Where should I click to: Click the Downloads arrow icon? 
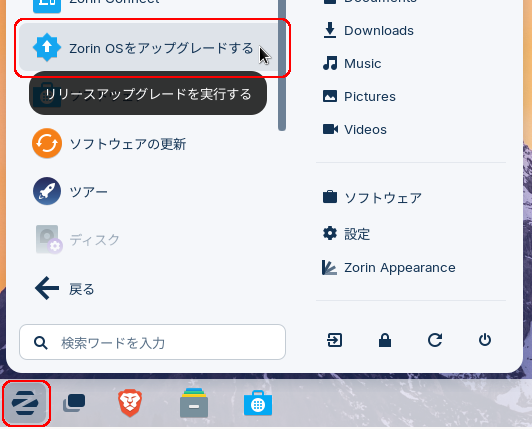[x=330, y=30]
